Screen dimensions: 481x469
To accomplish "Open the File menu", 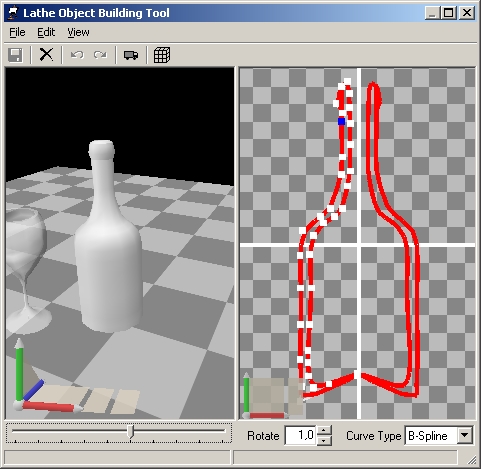I will pyautogui.click(x=17, y=32).
